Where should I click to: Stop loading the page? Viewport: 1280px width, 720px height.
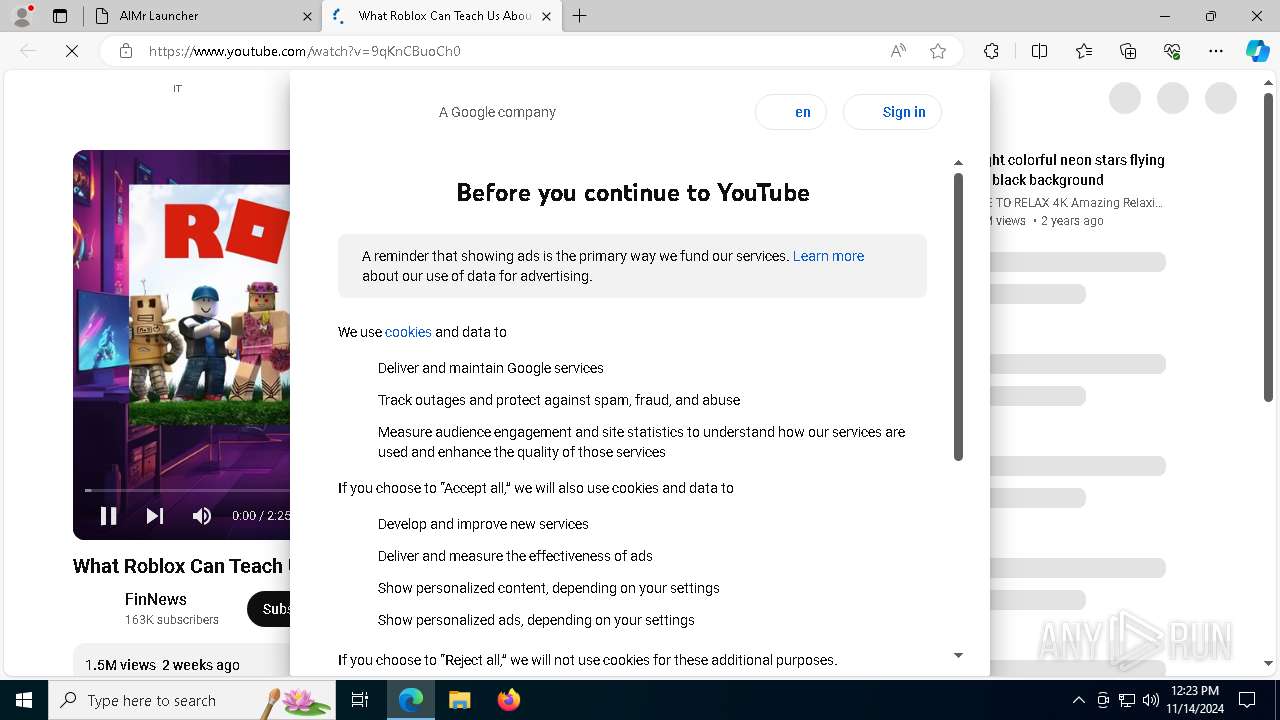[x=72, y=51]
